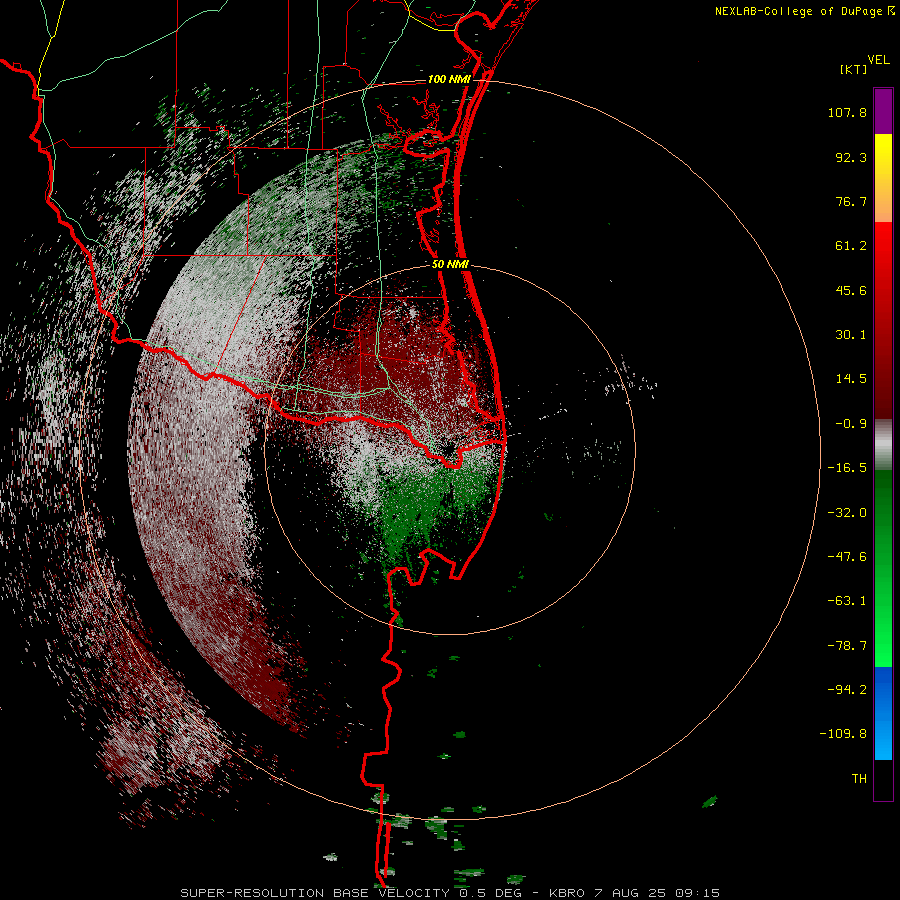Click the -47.6 value on the velocity scale
Image resolution: width=900 pixels, height=900 pixels.
[x=847, y=557]
